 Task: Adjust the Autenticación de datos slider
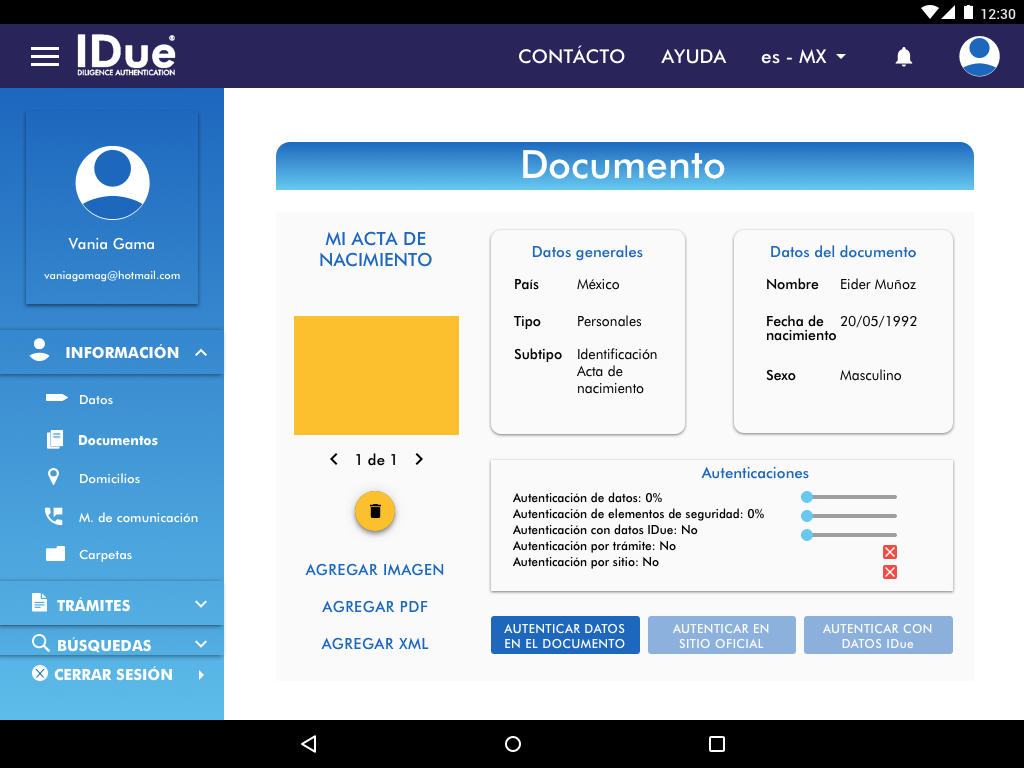pos(808,497)
